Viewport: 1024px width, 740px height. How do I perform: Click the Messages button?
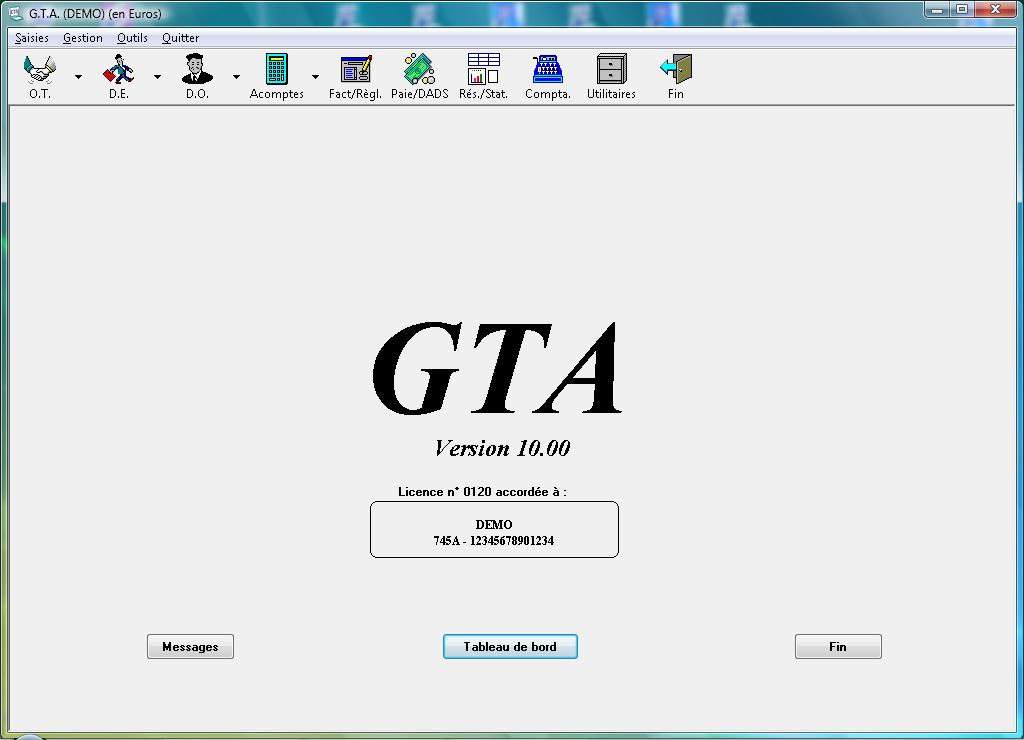pos(190,647)
